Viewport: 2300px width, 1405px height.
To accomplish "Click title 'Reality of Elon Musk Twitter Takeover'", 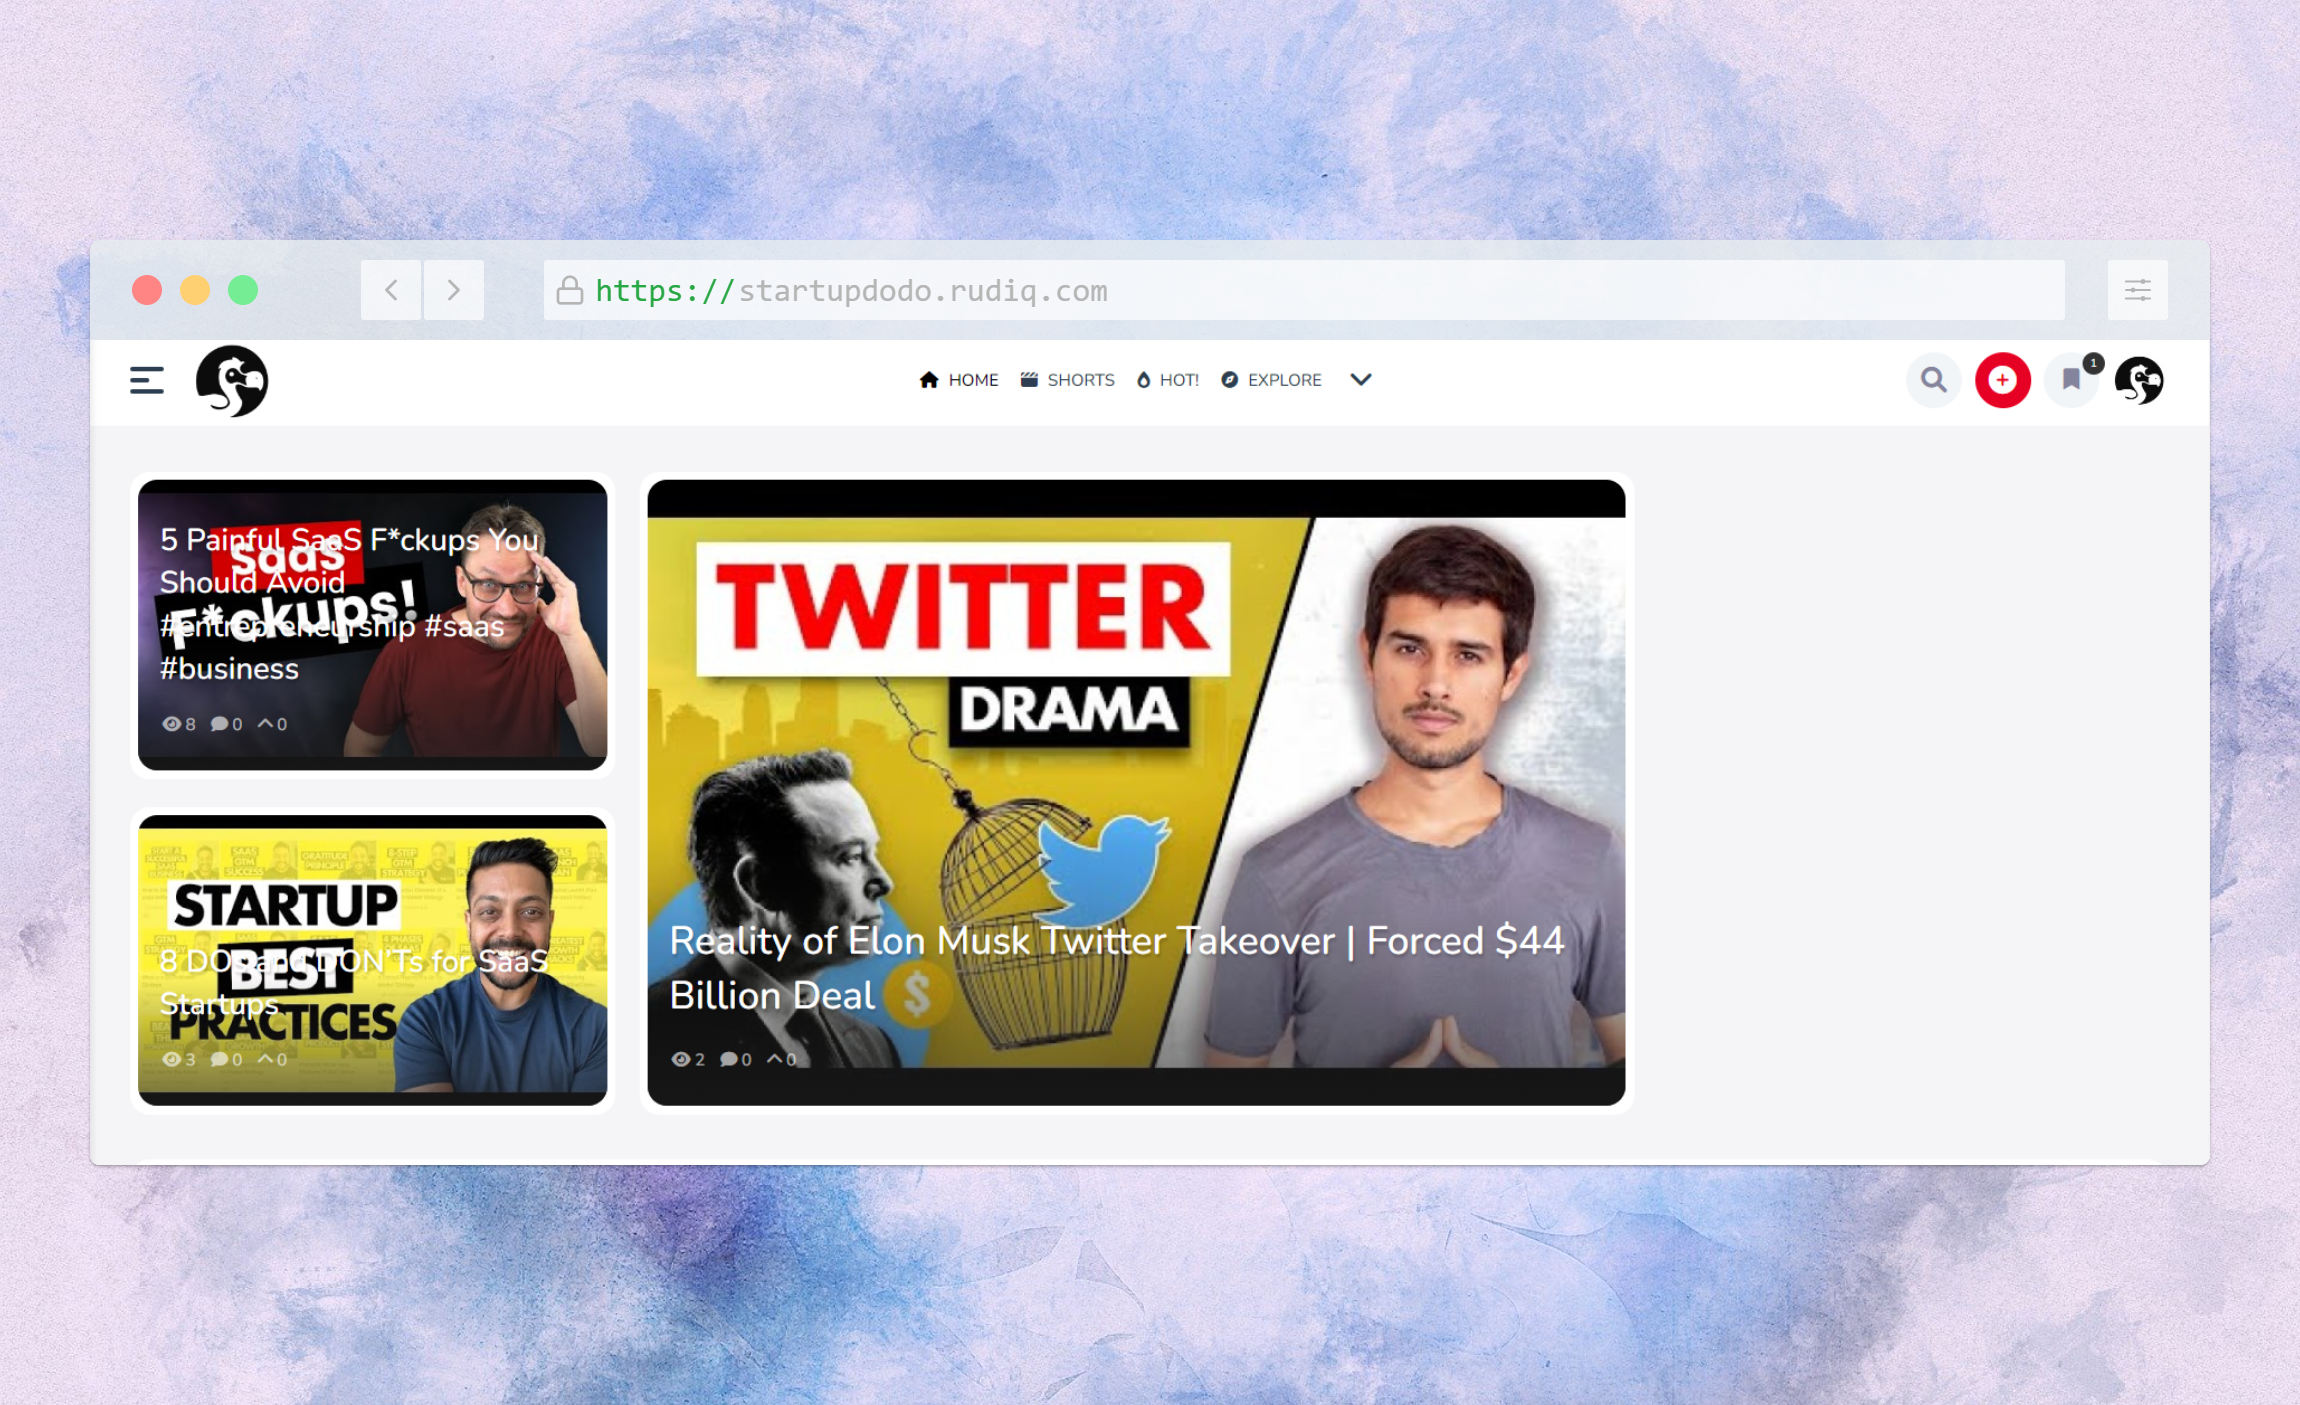I will click(x=1117, y=968).
